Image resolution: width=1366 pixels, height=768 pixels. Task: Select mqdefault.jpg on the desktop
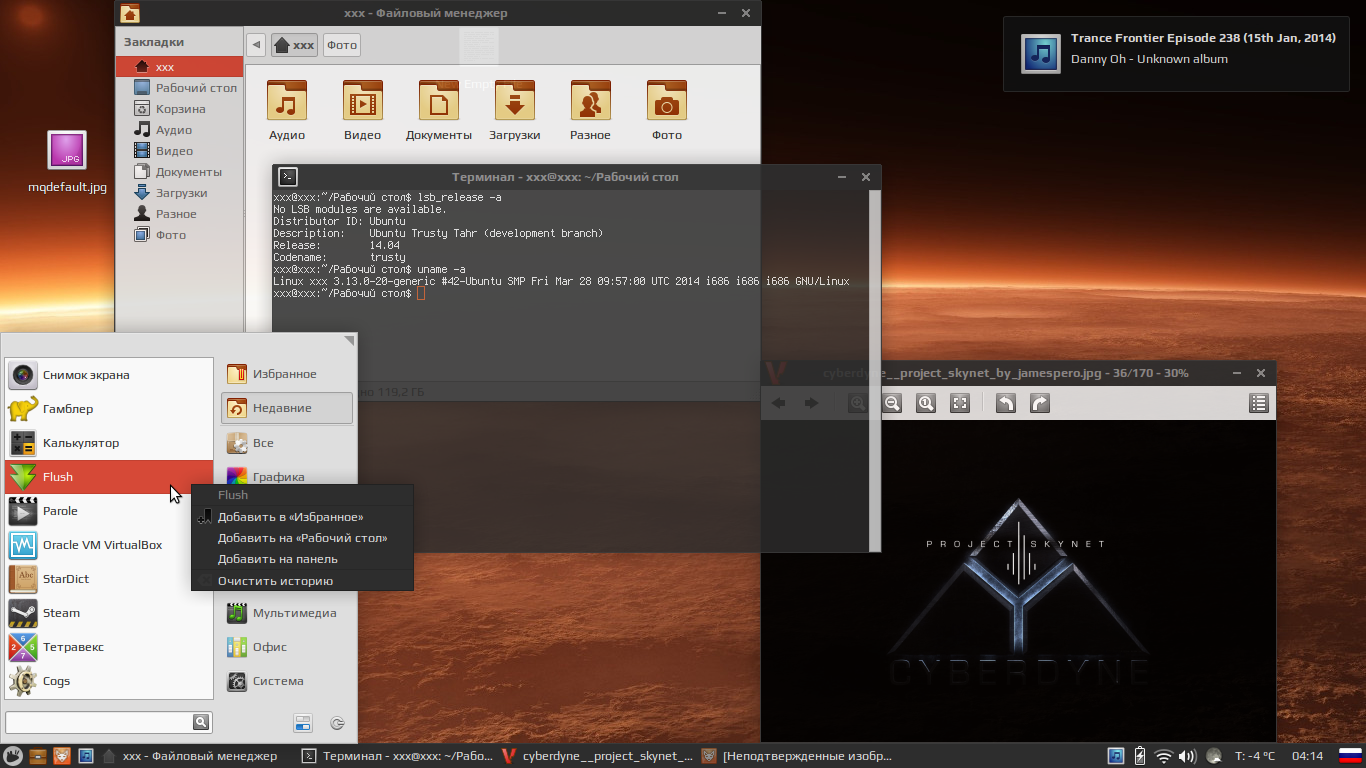[67, 160]
